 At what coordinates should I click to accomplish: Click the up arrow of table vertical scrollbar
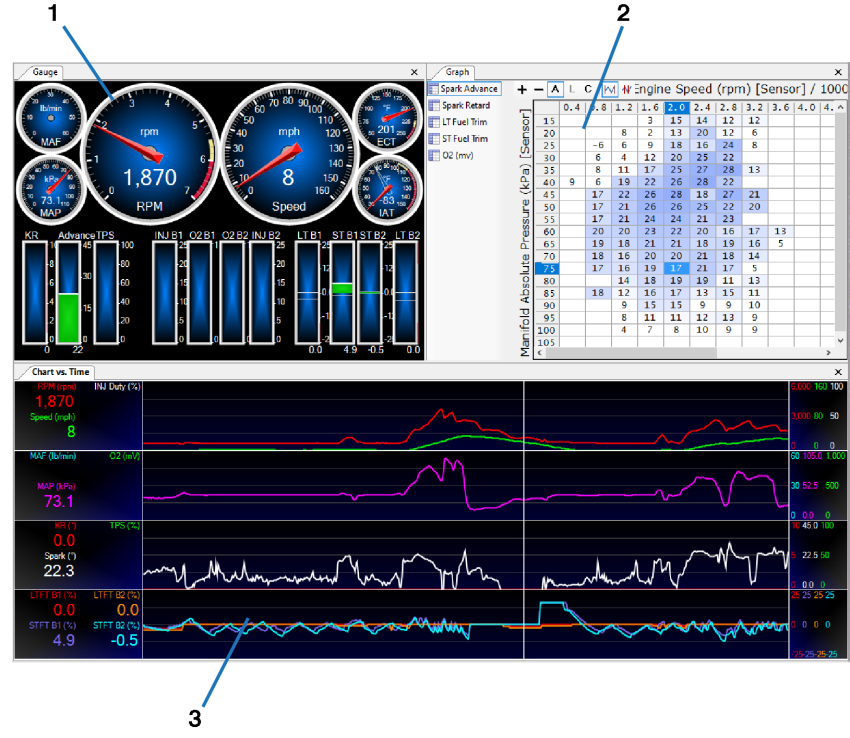(x=841, y=107)
